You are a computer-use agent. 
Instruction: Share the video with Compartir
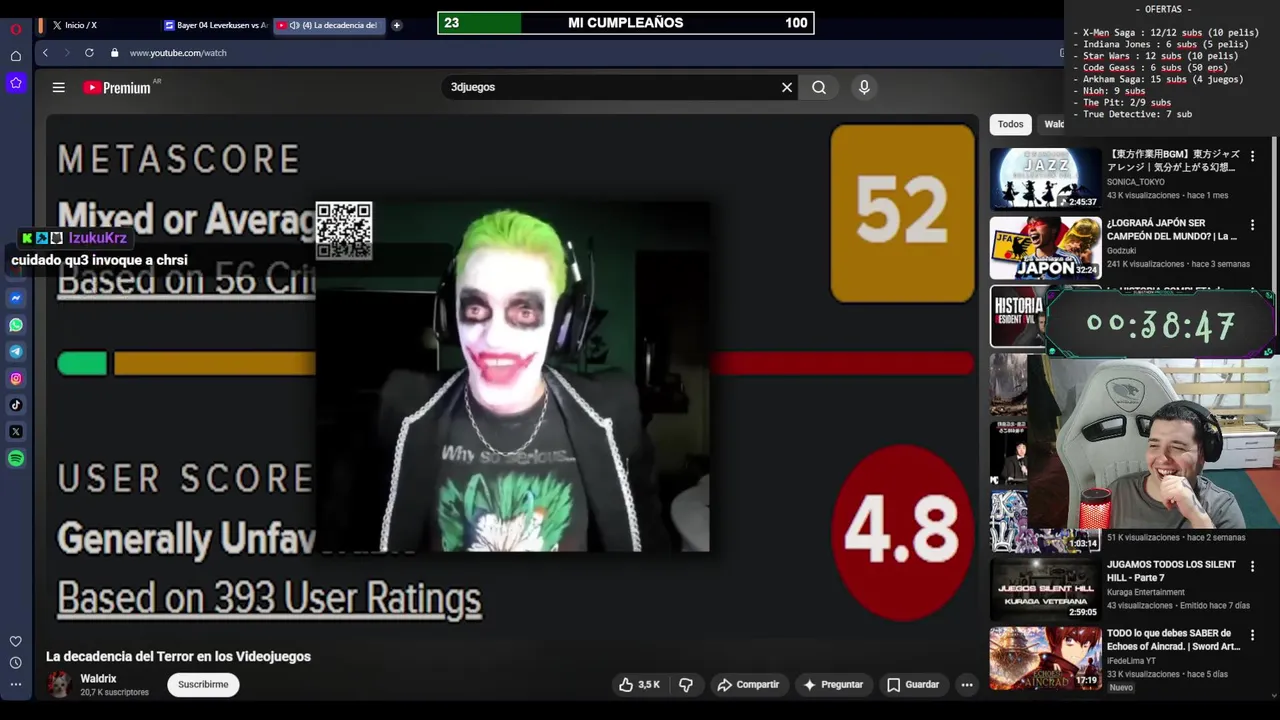click(x=748, y=685)
